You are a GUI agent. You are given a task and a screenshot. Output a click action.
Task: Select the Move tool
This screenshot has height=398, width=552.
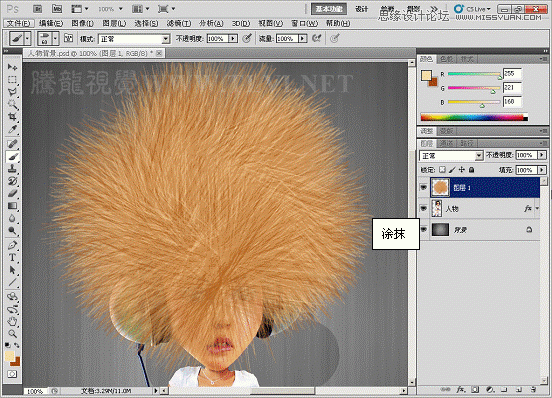12,67
